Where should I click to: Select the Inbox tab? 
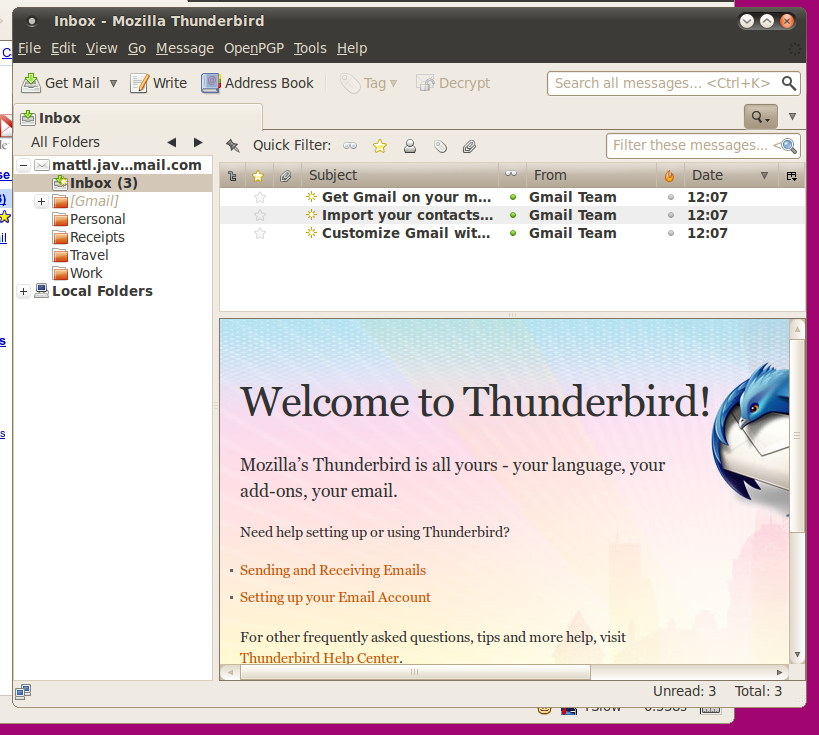tap(138, 118)
